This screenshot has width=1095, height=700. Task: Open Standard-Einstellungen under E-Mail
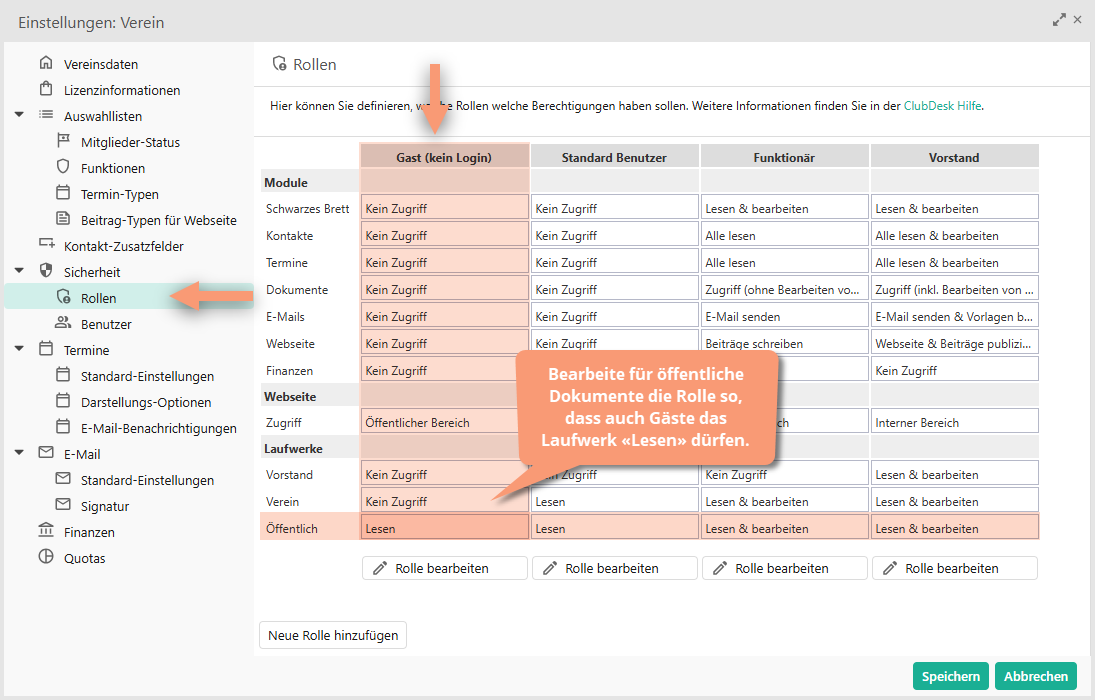pos(147,481)
